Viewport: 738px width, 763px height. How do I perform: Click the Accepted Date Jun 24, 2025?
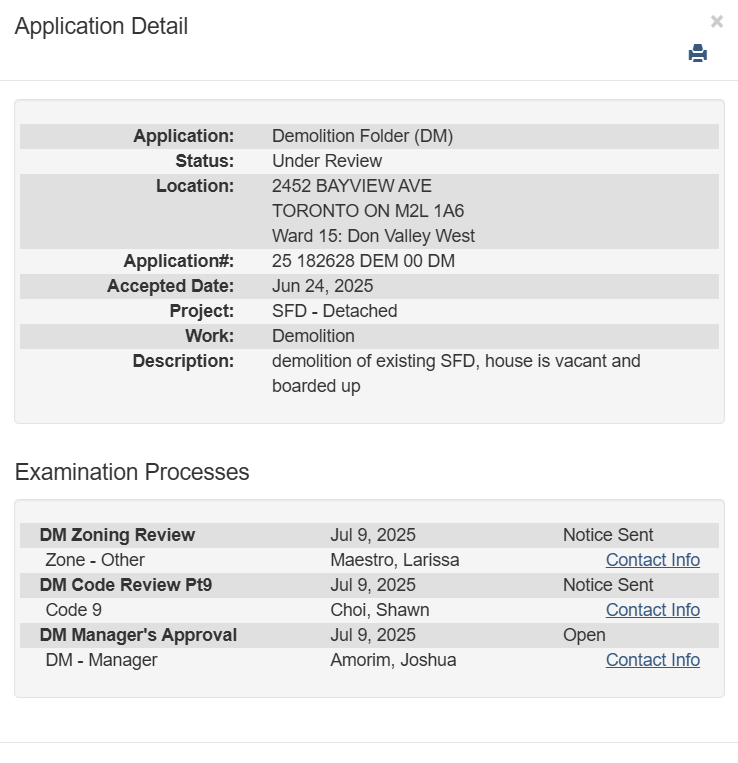(x=322, y=286)
